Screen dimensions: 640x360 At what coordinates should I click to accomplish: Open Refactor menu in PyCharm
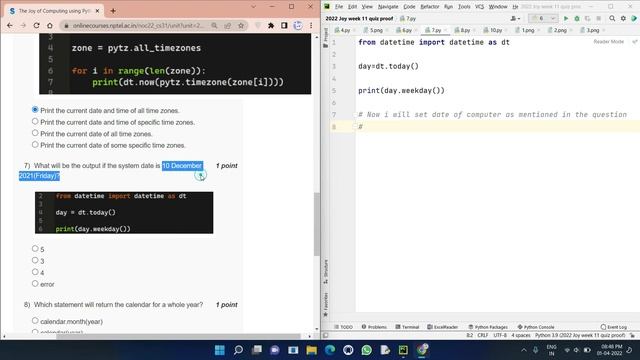(x=430, y=7)
